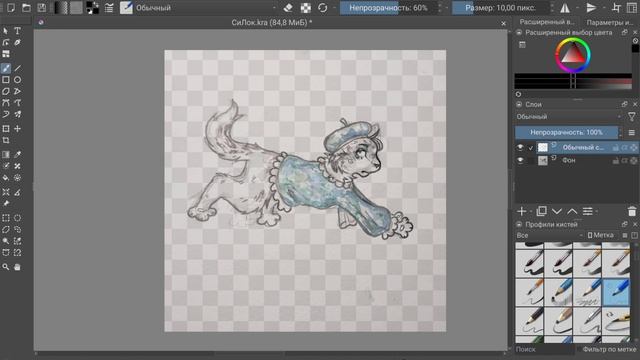Toggle eraser mode

288,8
